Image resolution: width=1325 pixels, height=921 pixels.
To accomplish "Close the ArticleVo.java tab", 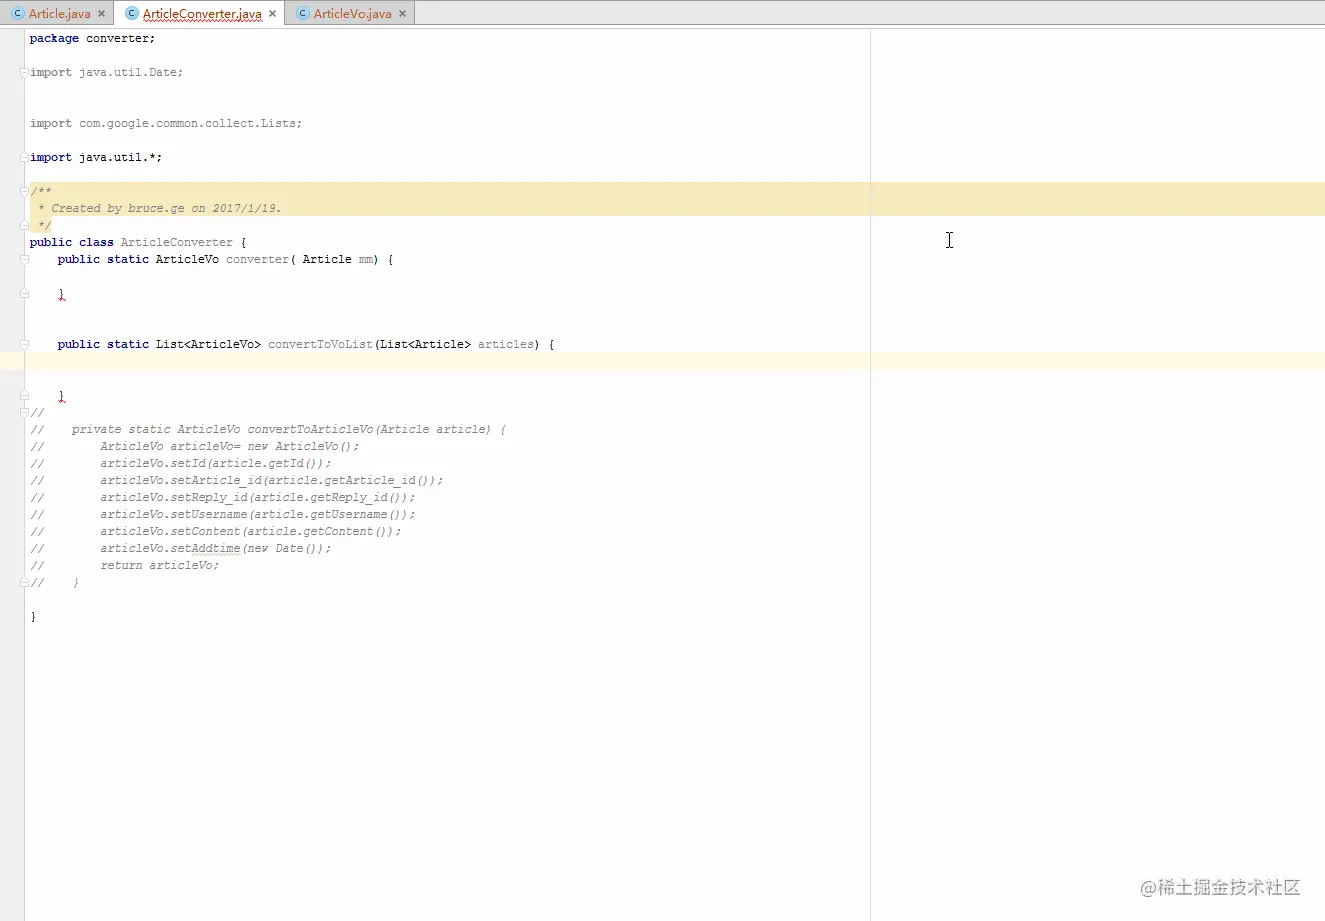I will click(x=402, y=14).
